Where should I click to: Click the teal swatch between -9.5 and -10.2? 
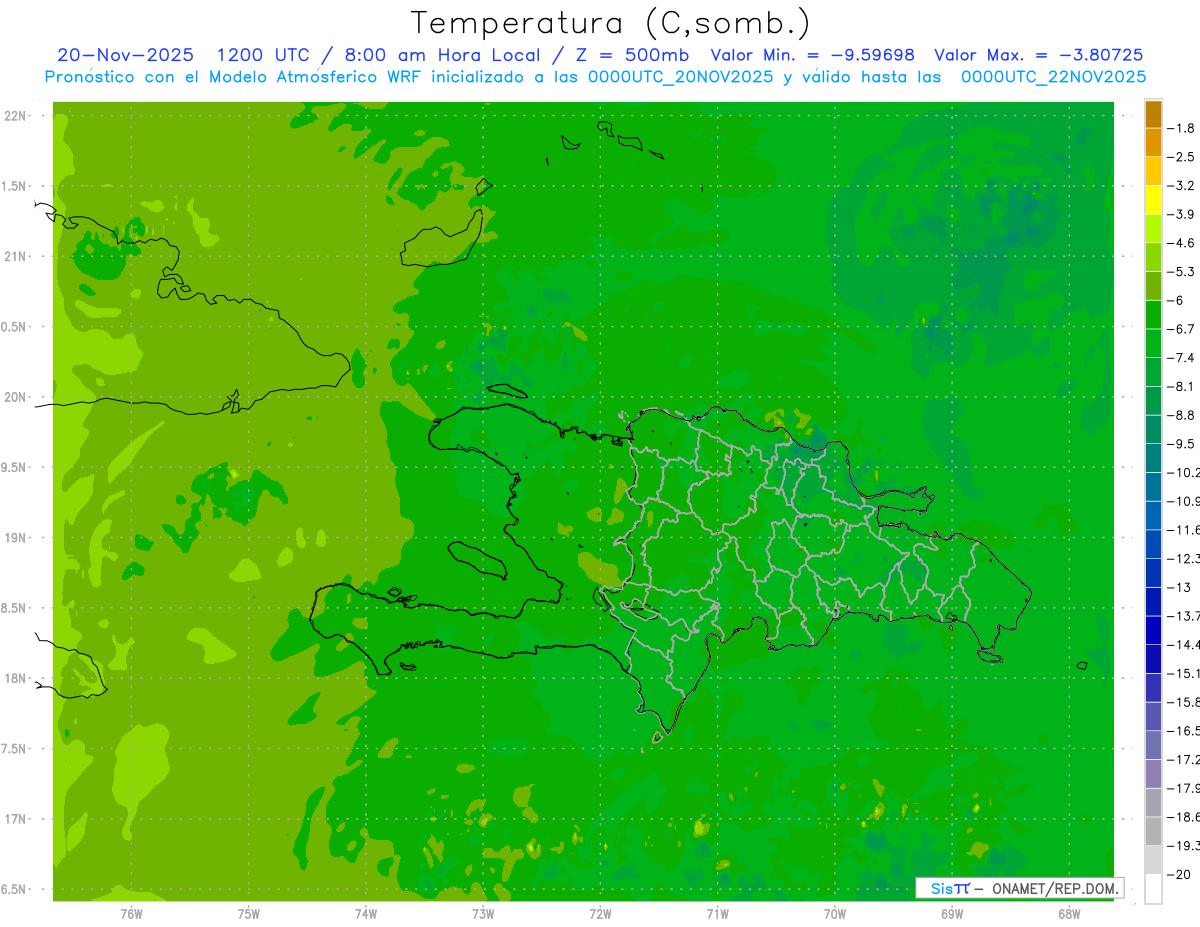click(1153, 458)
